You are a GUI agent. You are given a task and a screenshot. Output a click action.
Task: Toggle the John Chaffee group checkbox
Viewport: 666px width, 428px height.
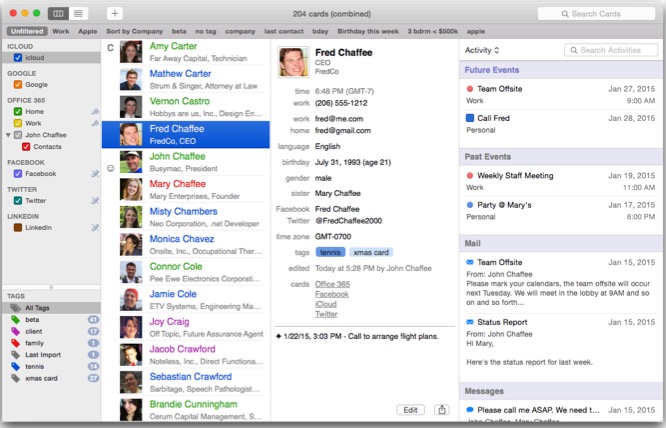point(18,135)
